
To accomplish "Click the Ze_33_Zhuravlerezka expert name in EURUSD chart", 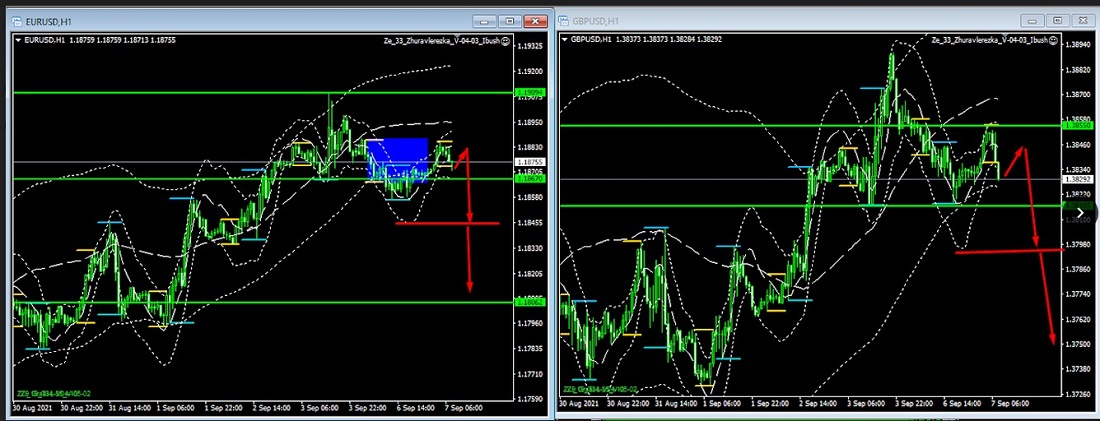I will (444, 41).
